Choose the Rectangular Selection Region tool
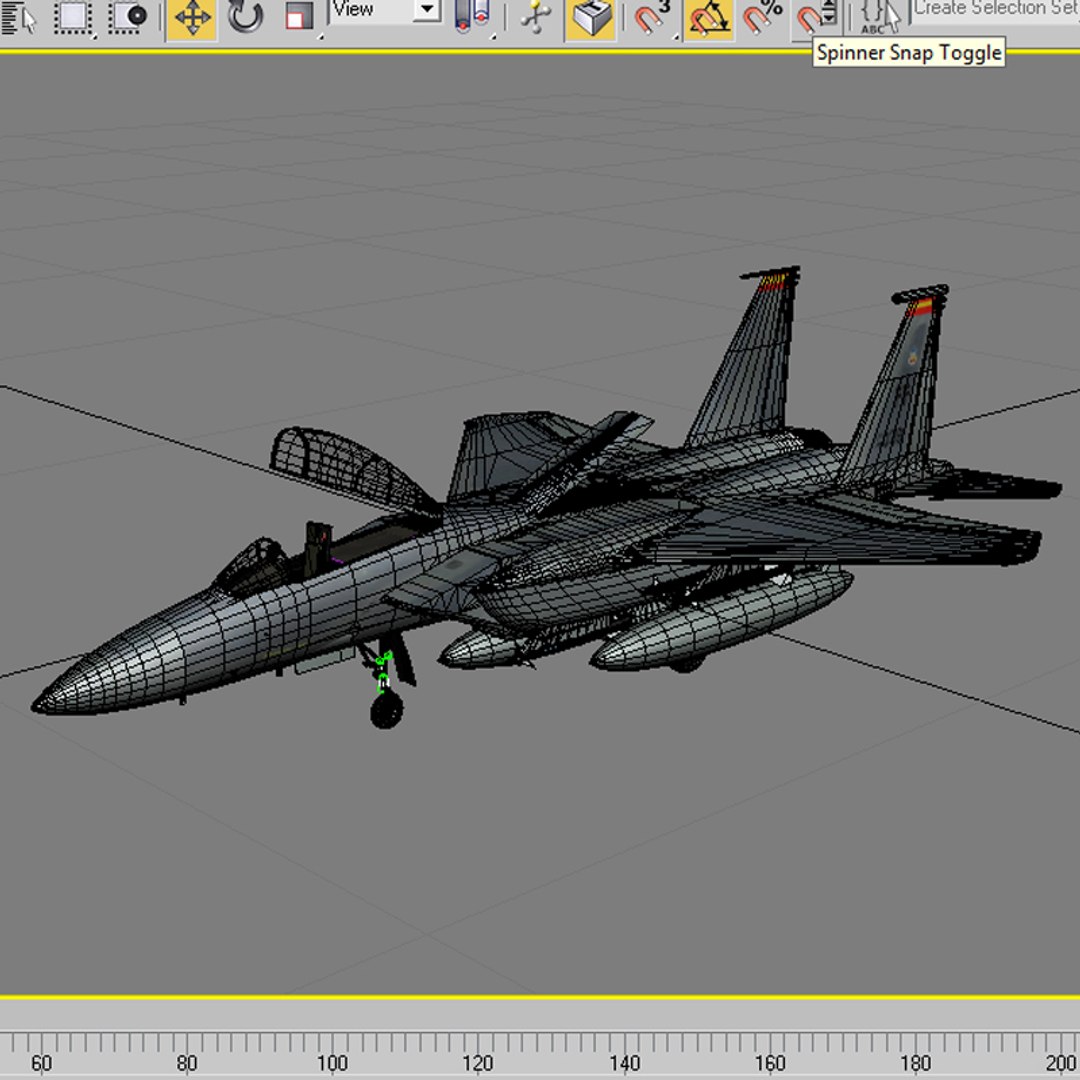The image size is (1080, 1080). 74,18
